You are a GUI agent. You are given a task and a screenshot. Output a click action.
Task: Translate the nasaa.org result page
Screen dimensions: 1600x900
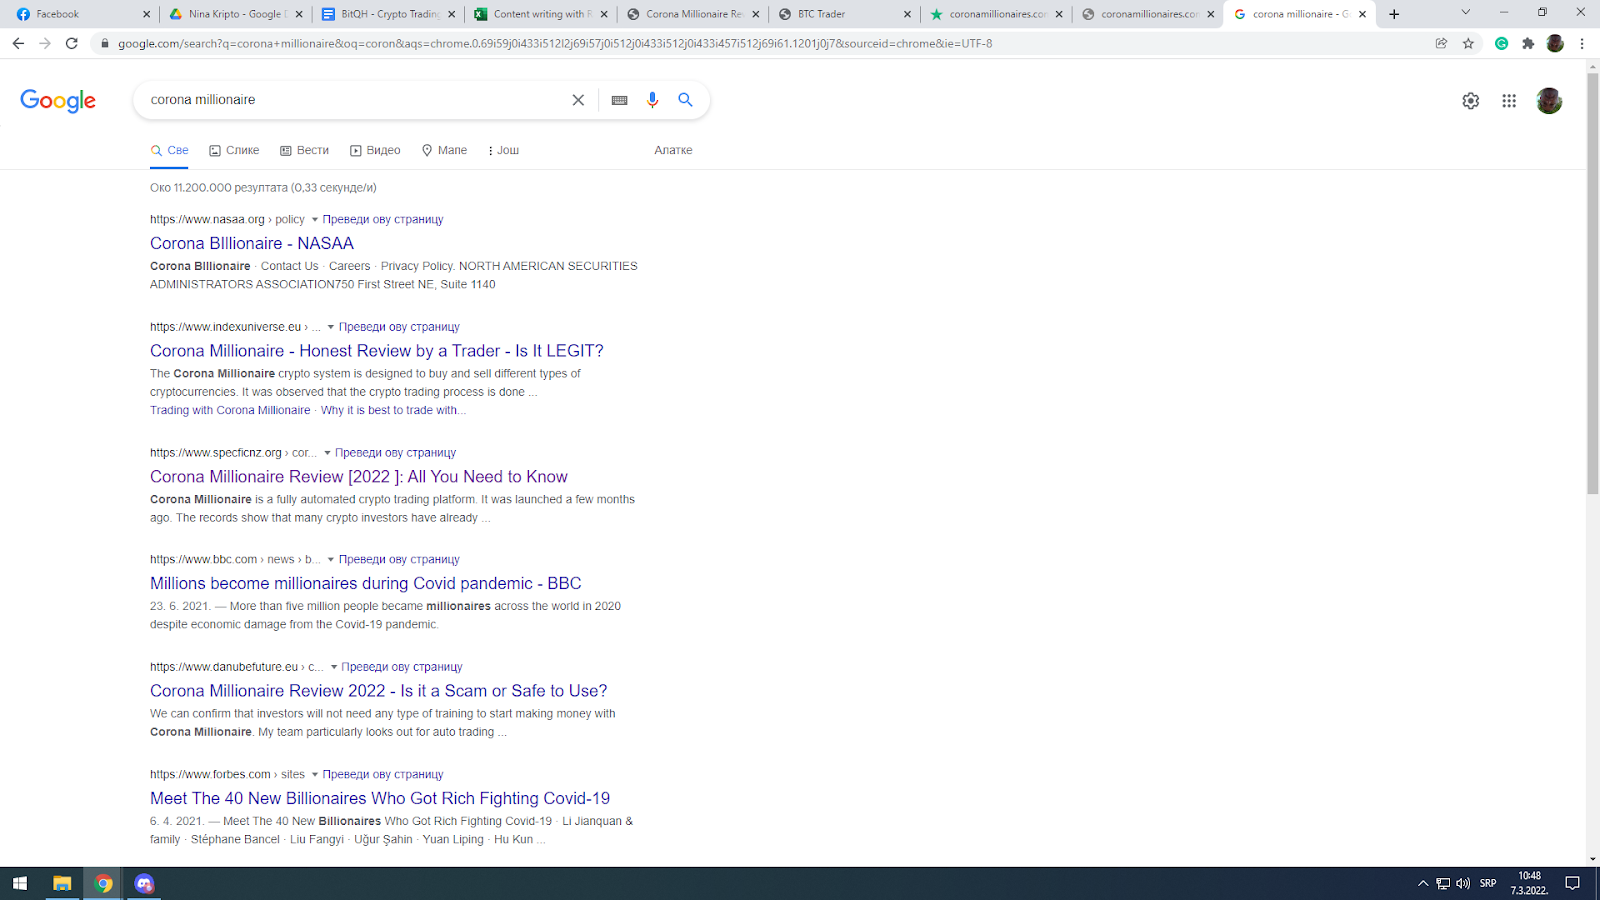click(x=383, y=220)
